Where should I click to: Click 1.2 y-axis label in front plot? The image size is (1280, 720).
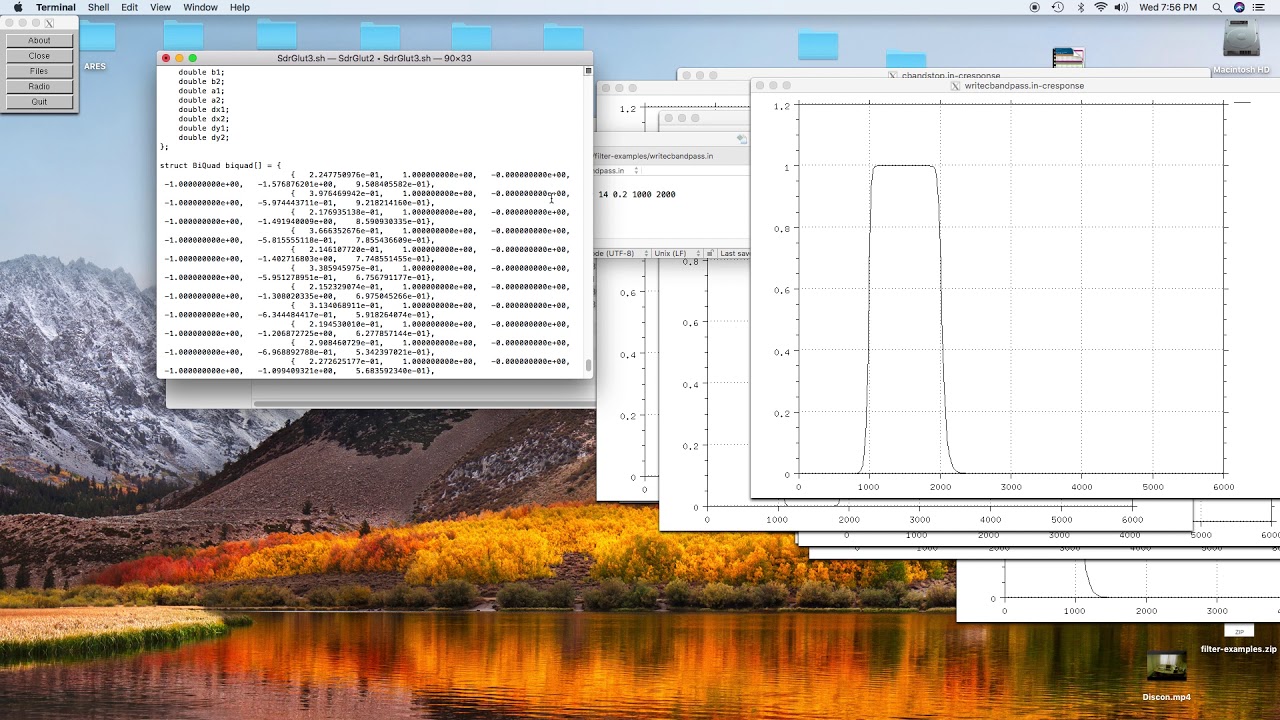[x=782, y=105]
